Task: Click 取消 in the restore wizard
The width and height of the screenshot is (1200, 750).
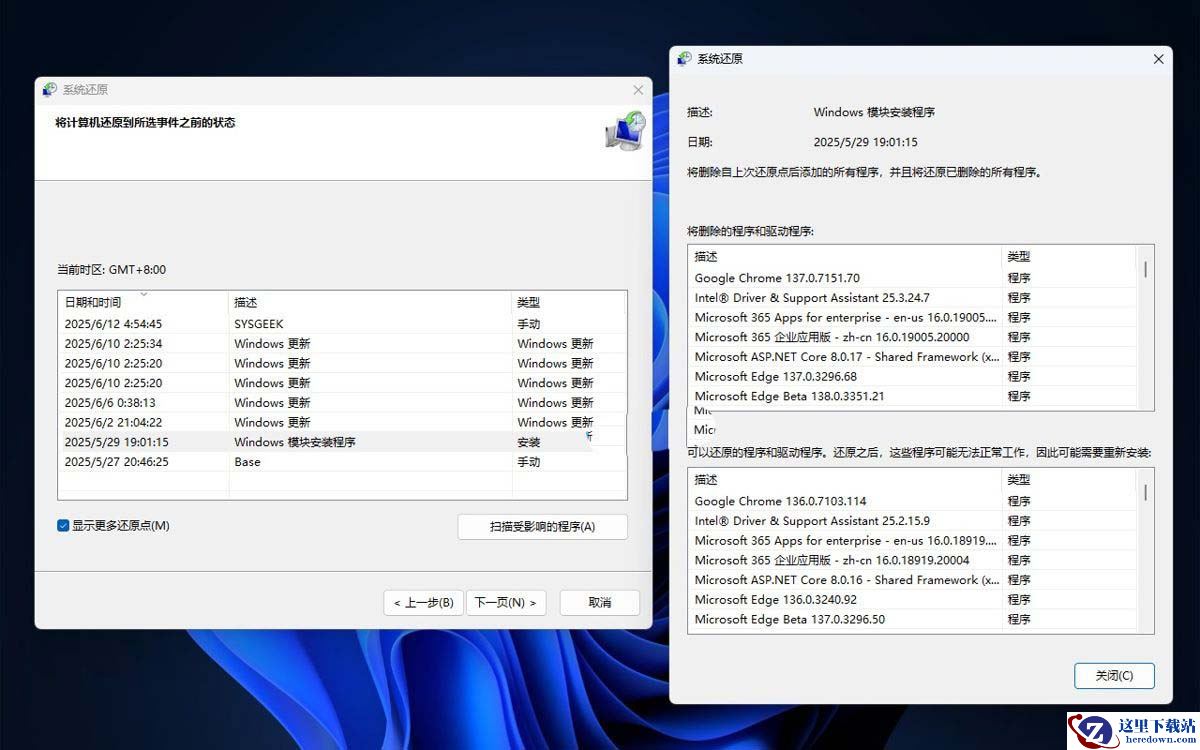Action: coord(600,603)
